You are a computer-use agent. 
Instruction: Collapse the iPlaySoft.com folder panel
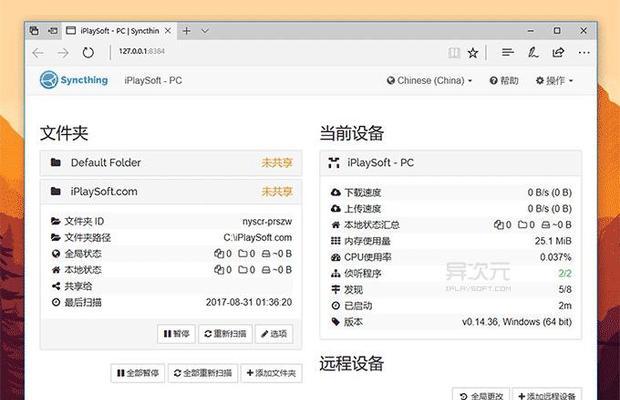click(171, 192)
